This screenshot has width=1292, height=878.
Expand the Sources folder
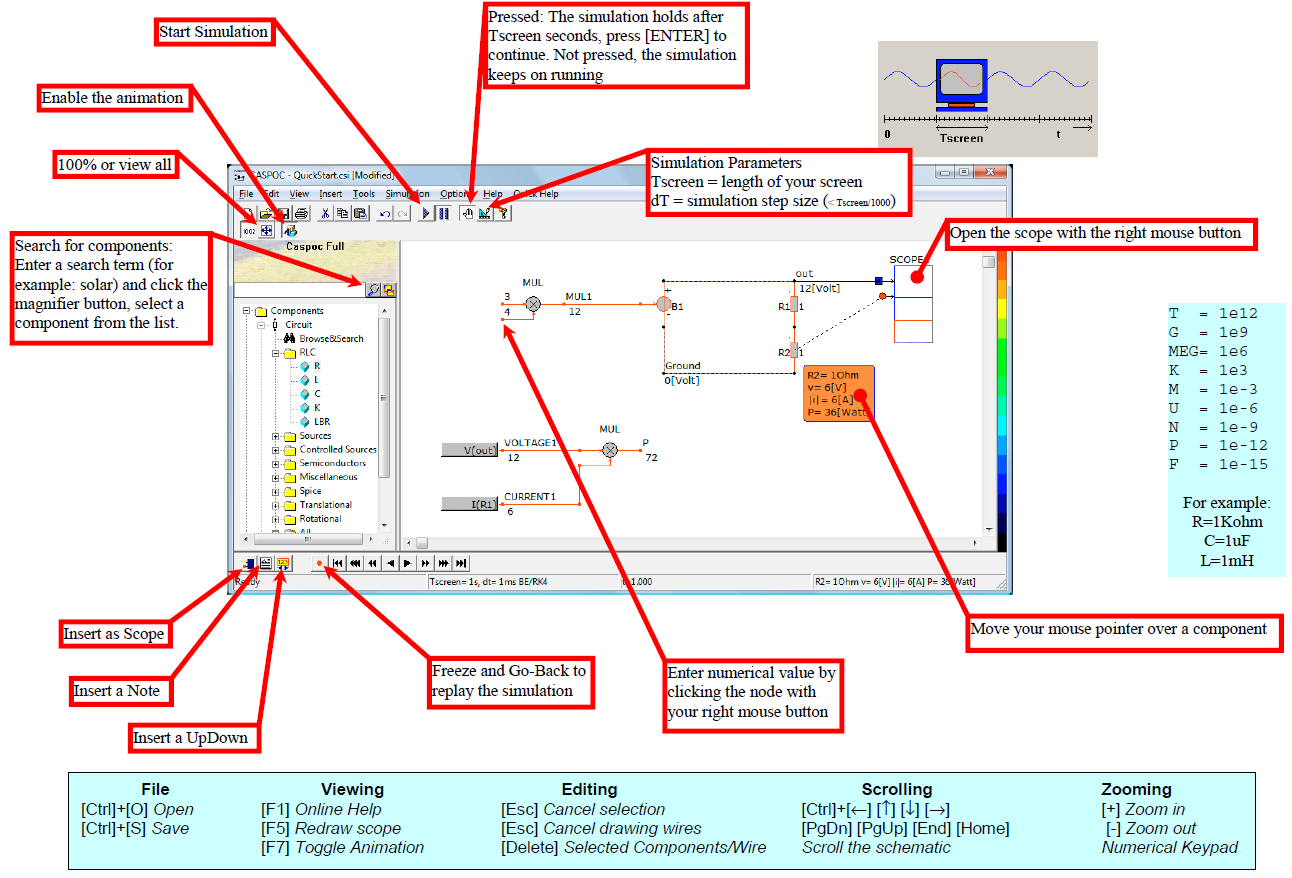click(x=276, y=436)
